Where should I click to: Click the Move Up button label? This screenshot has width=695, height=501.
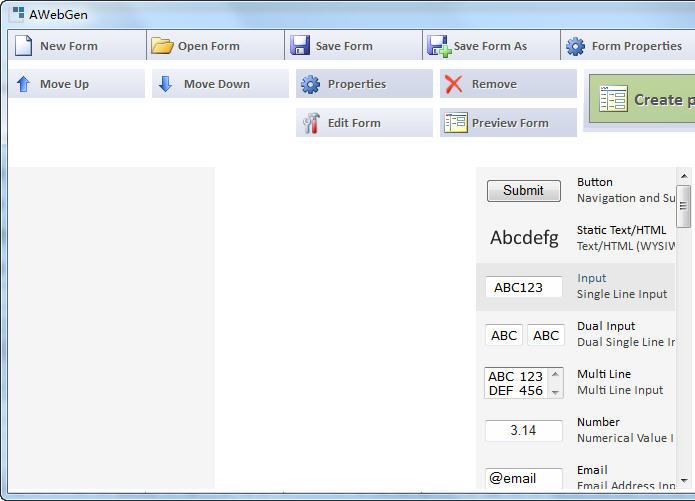point(64,84)
